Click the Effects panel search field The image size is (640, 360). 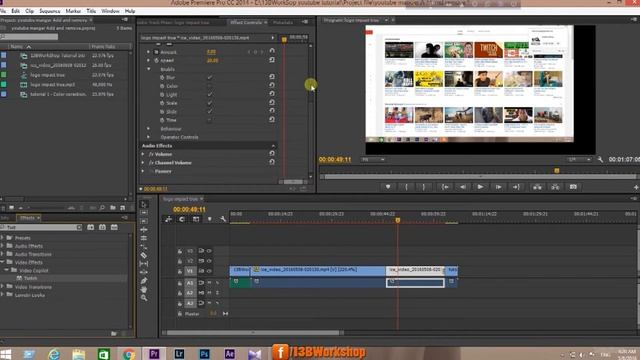point(41,227)
